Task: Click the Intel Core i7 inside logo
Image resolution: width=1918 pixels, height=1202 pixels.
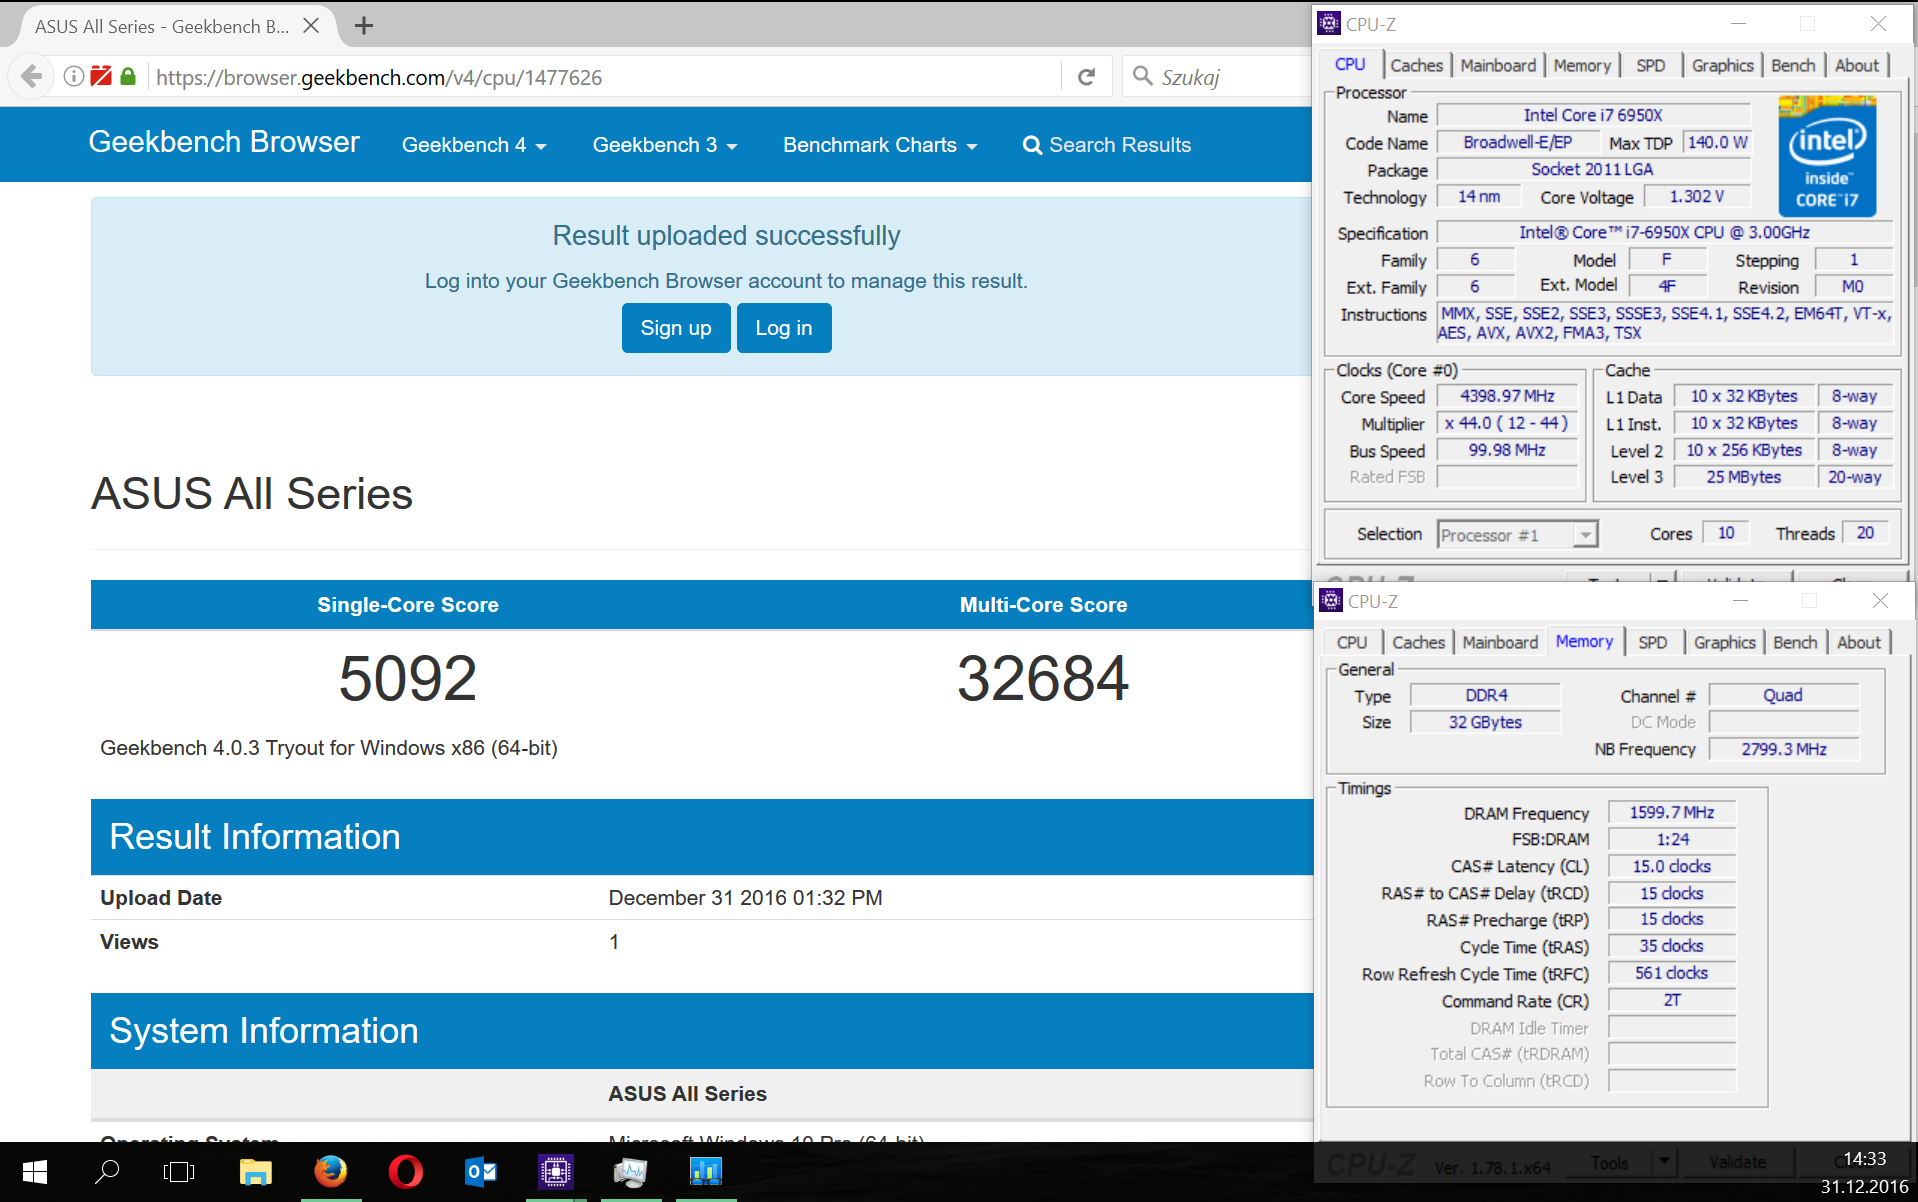Action: (1827, 156)
